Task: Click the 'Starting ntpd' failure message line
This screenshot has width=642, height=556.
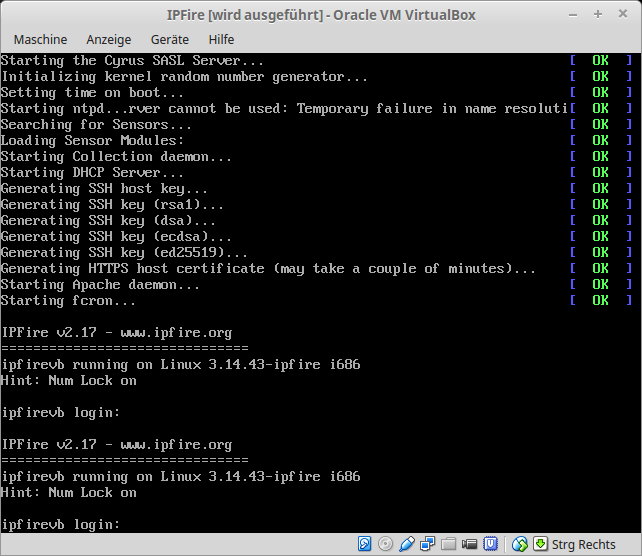Action: [x=285, y=108]
